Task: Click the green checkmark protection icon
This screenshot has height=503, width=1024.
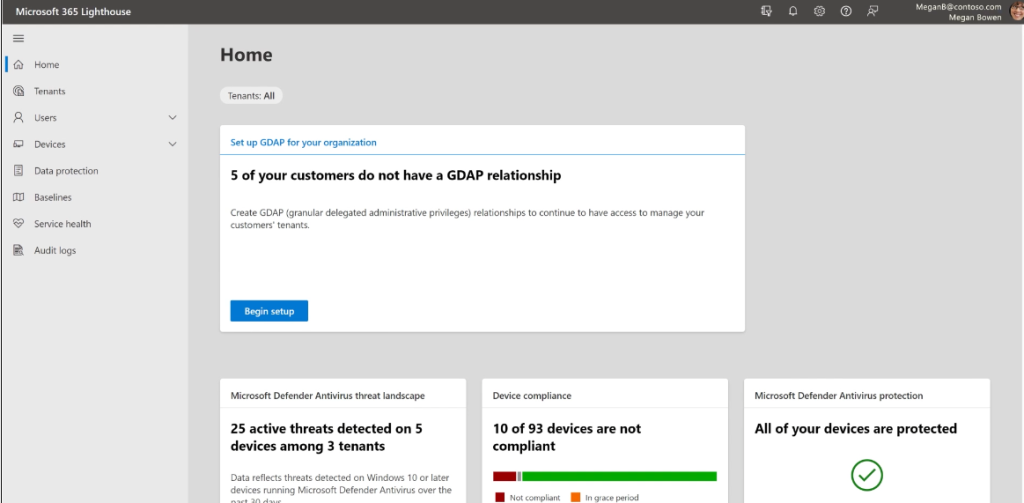Action: (x=867, y=475)
